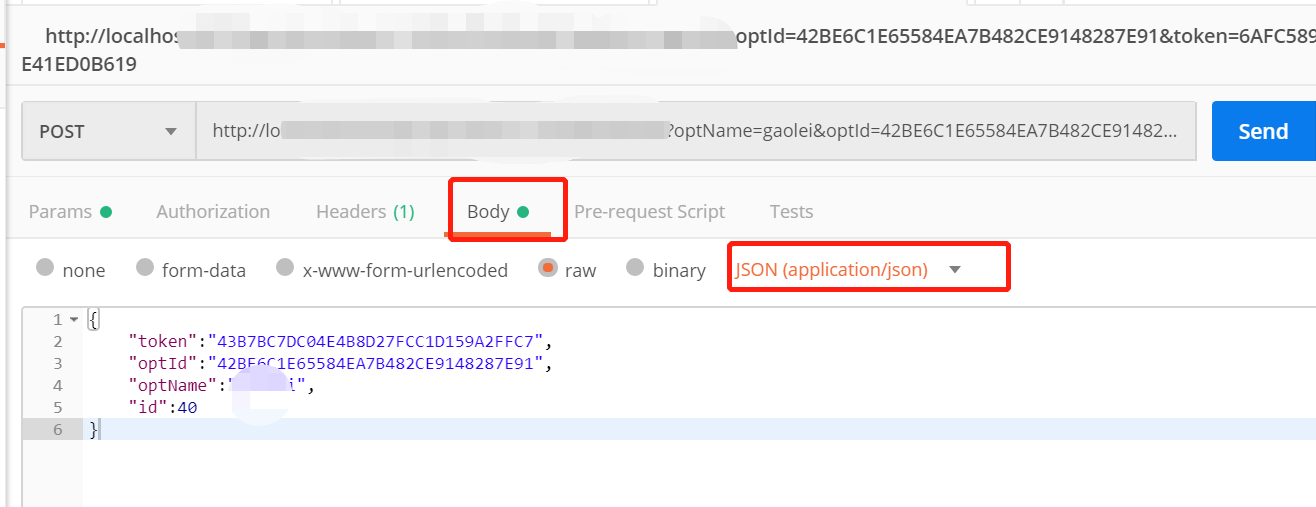The height and width of the screenshot is (507, 1316).
Task: Select the raw radio button
Action: pos(547,268)
